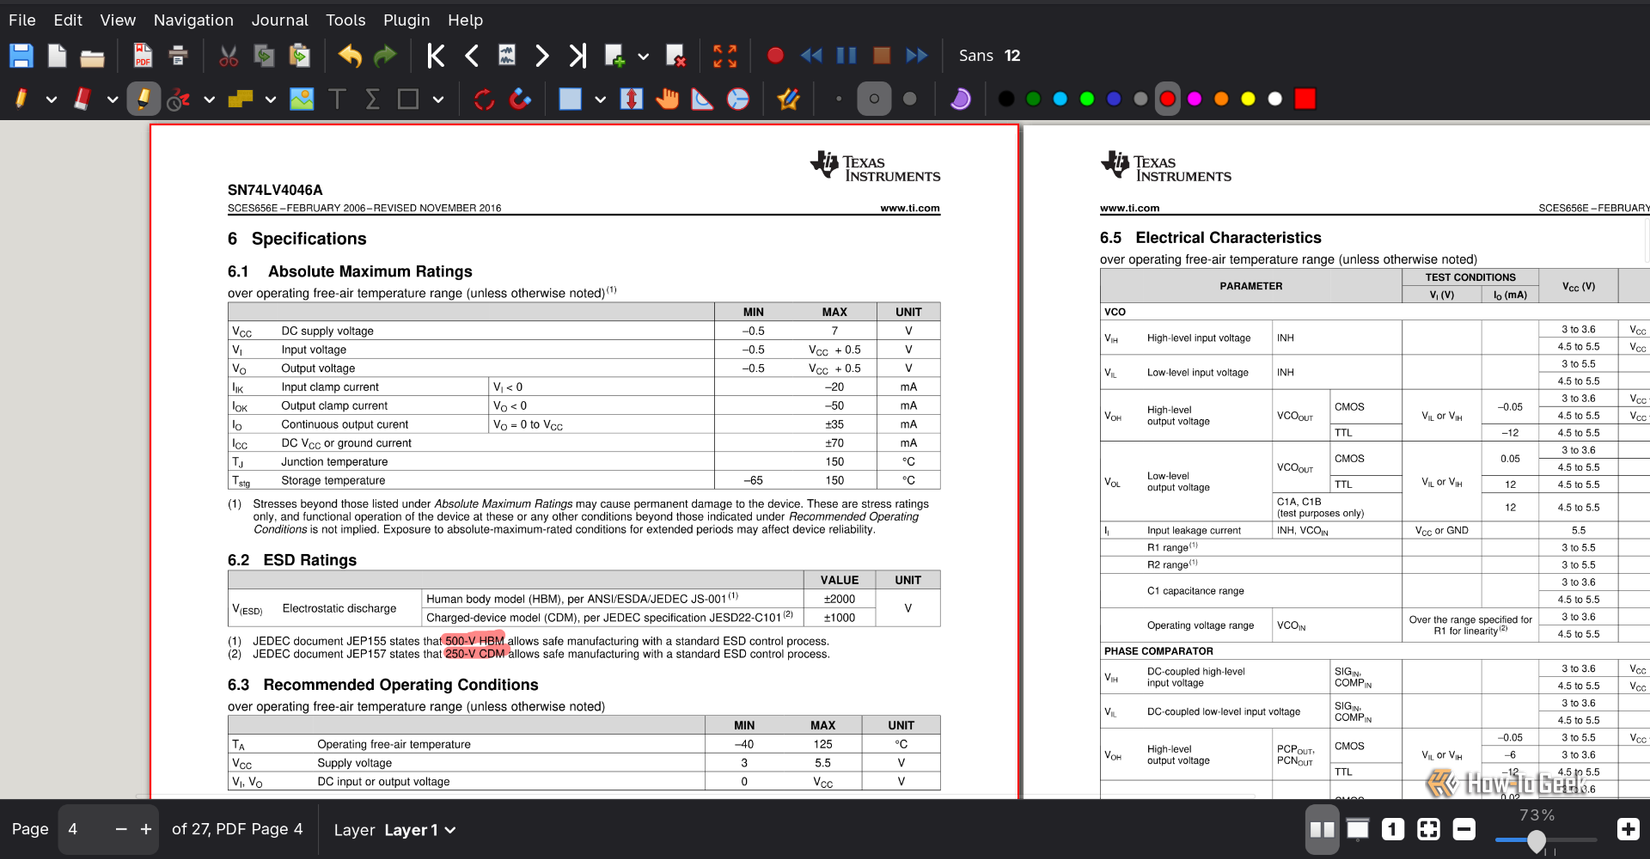Image resolution: width=1650 pixels, height=859 pixels.
Task: Click the Save document icon
Action: pyautogui.click(x=21, y=56)
